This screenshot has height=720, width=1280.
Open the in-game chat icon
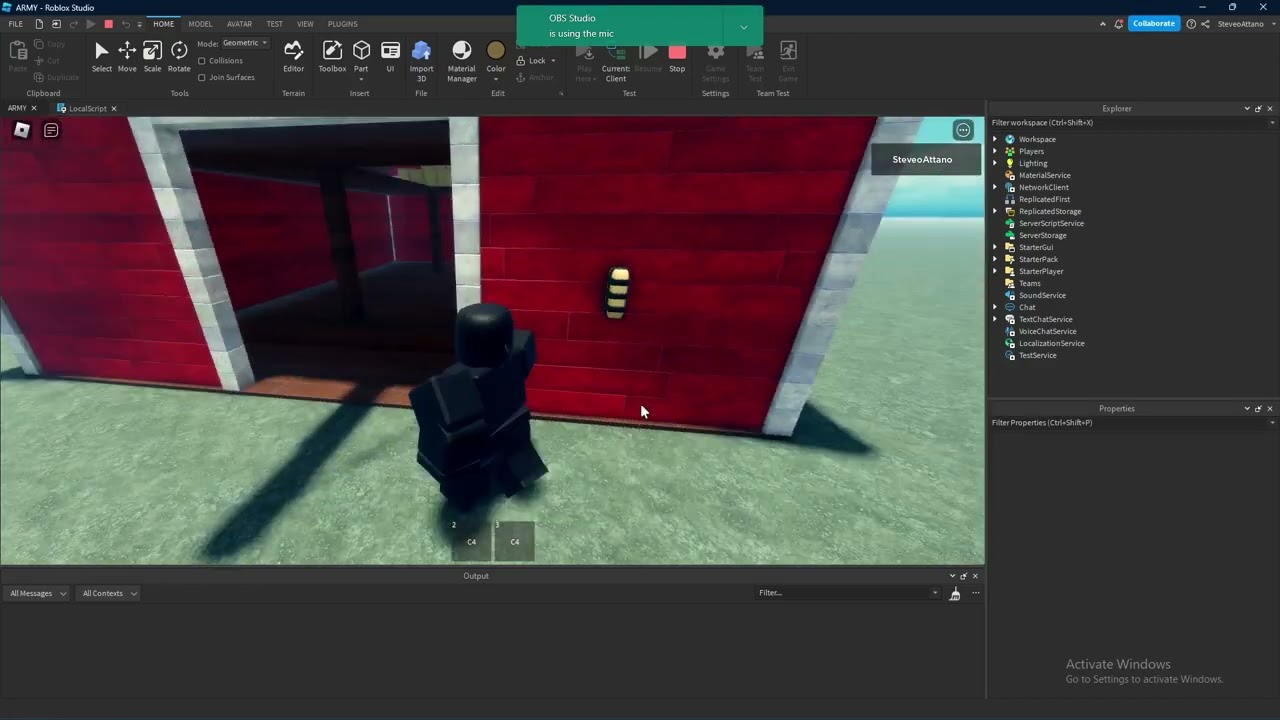point(51,130)
